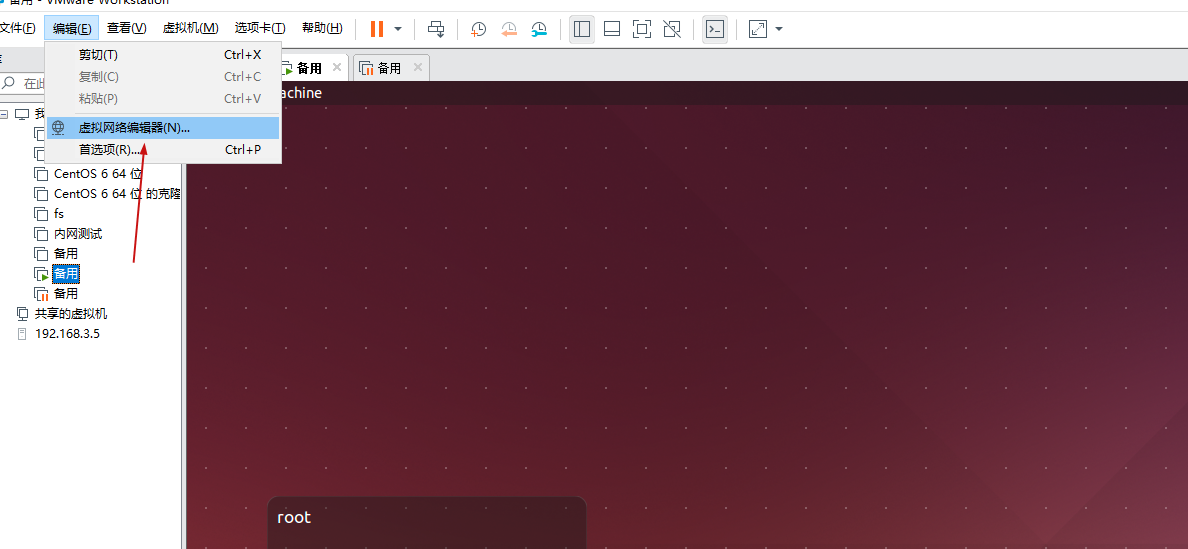Open 首选项(R)... menu entry

click(164, 150)
